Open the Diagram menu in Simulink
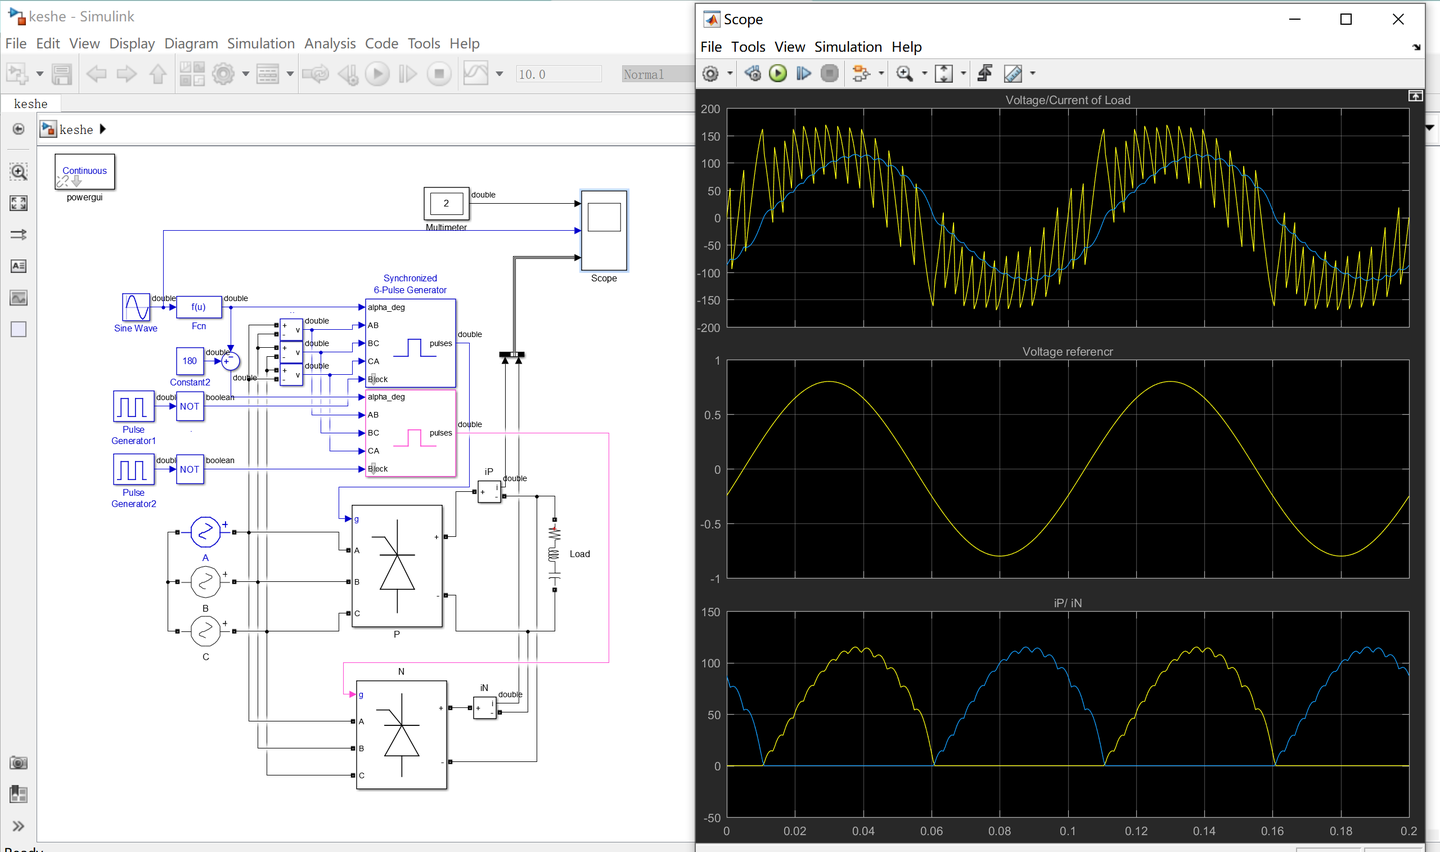This screenshot has width=1440, height=852. tap(191, 43)
